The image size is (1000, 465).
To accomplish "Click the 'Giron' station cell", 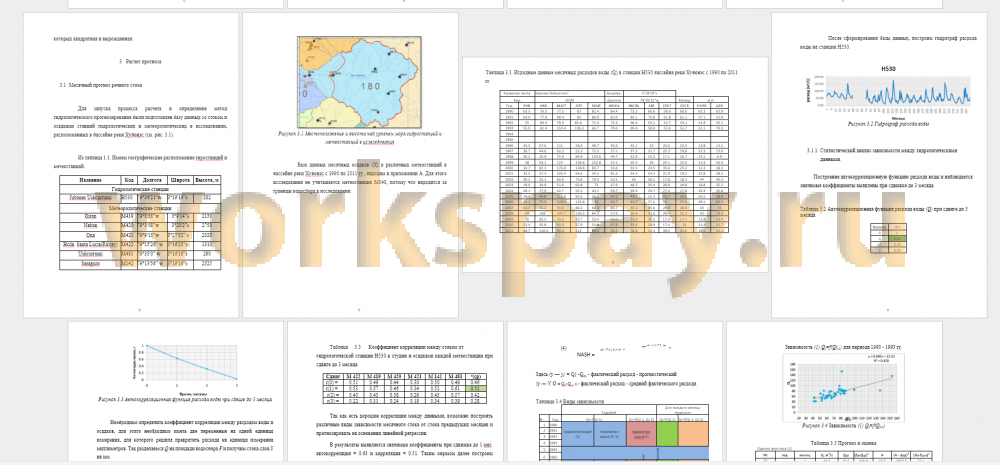I will [89, 217].
